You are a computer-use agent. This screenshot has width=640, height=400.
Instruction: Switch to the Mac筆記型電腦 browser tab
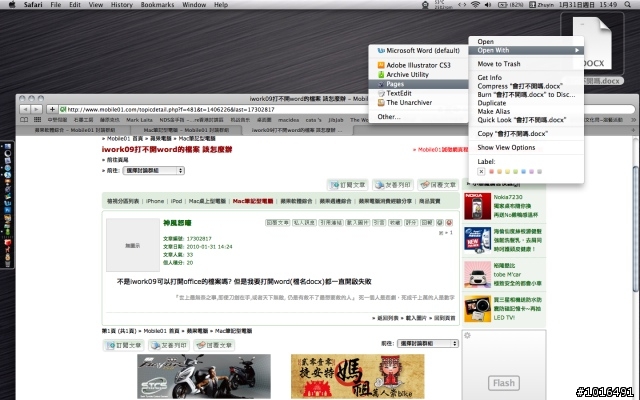point(186,130)
